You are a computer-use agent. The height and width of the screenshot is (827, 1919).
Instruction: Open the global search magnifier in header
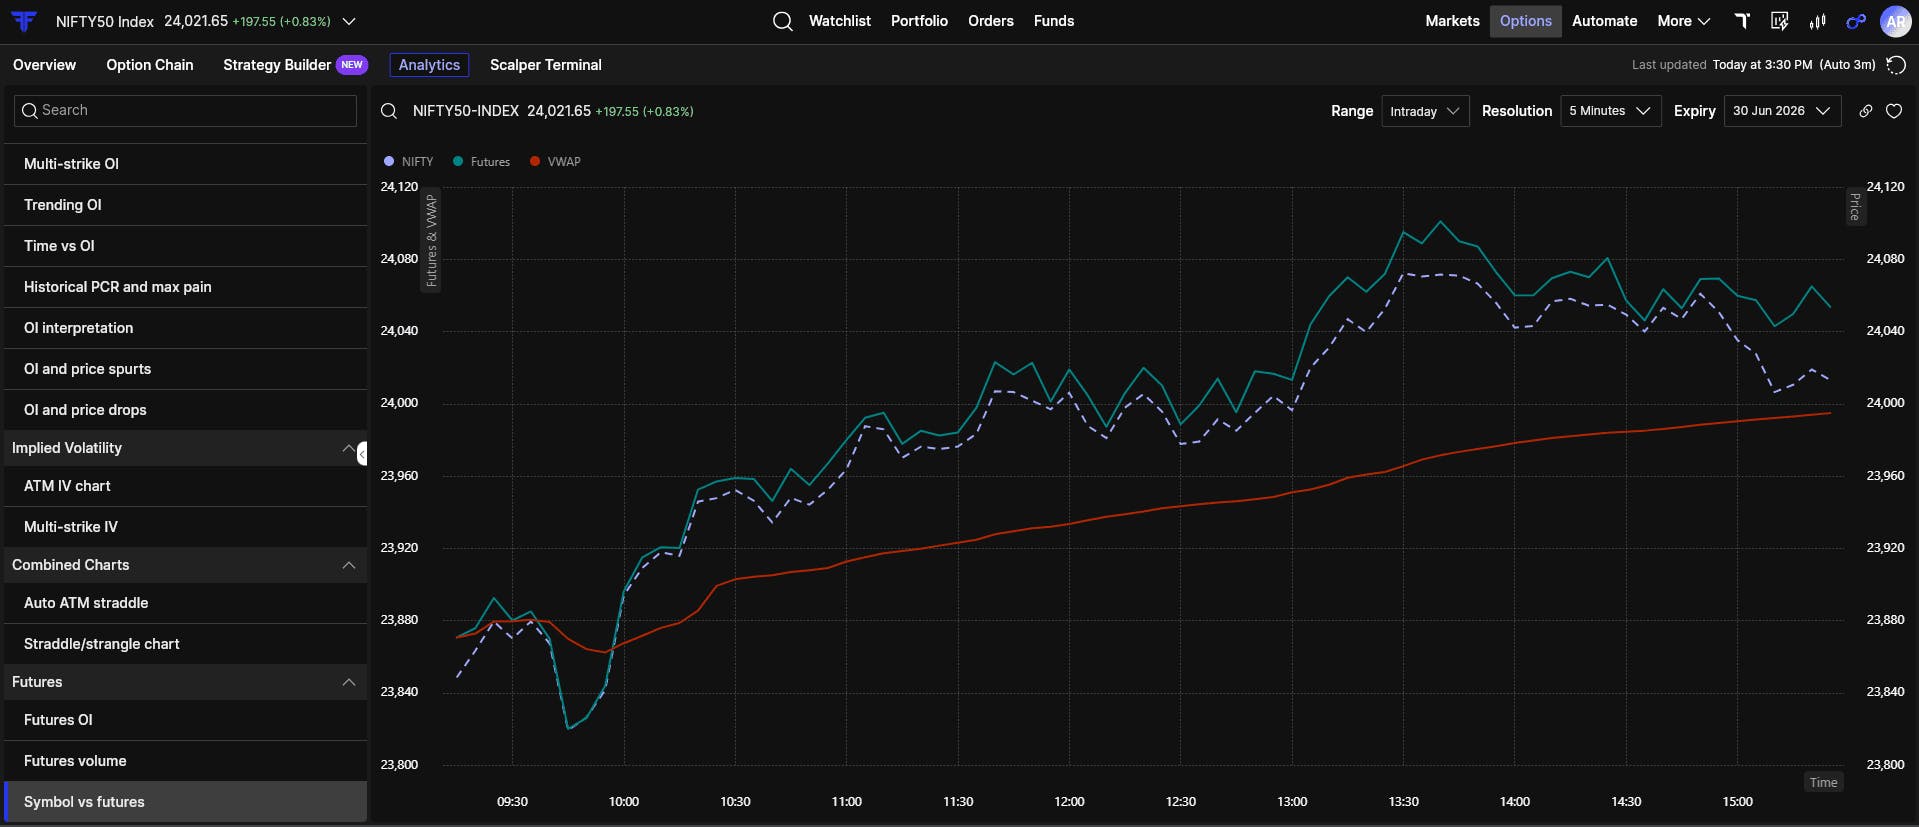coord(783,21)
